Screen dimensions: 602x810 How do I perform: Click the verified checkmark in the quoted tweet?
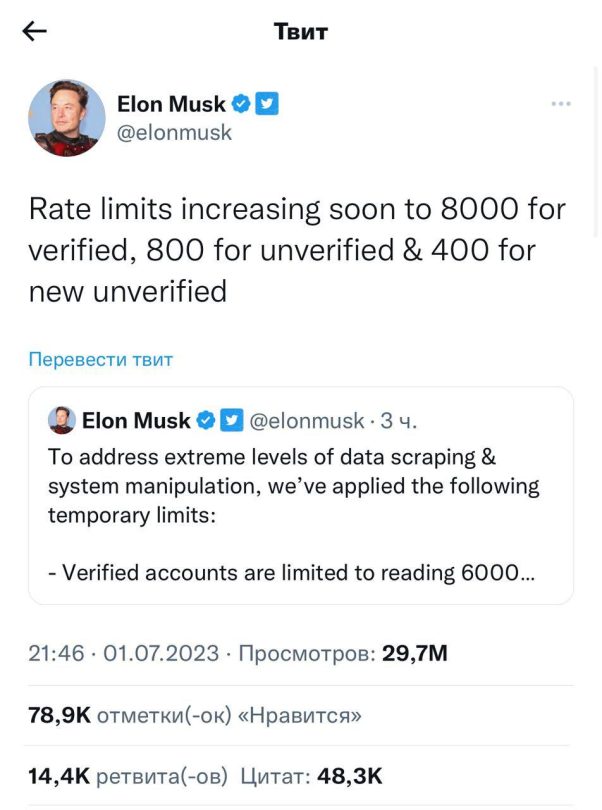[x=206, y=421]
